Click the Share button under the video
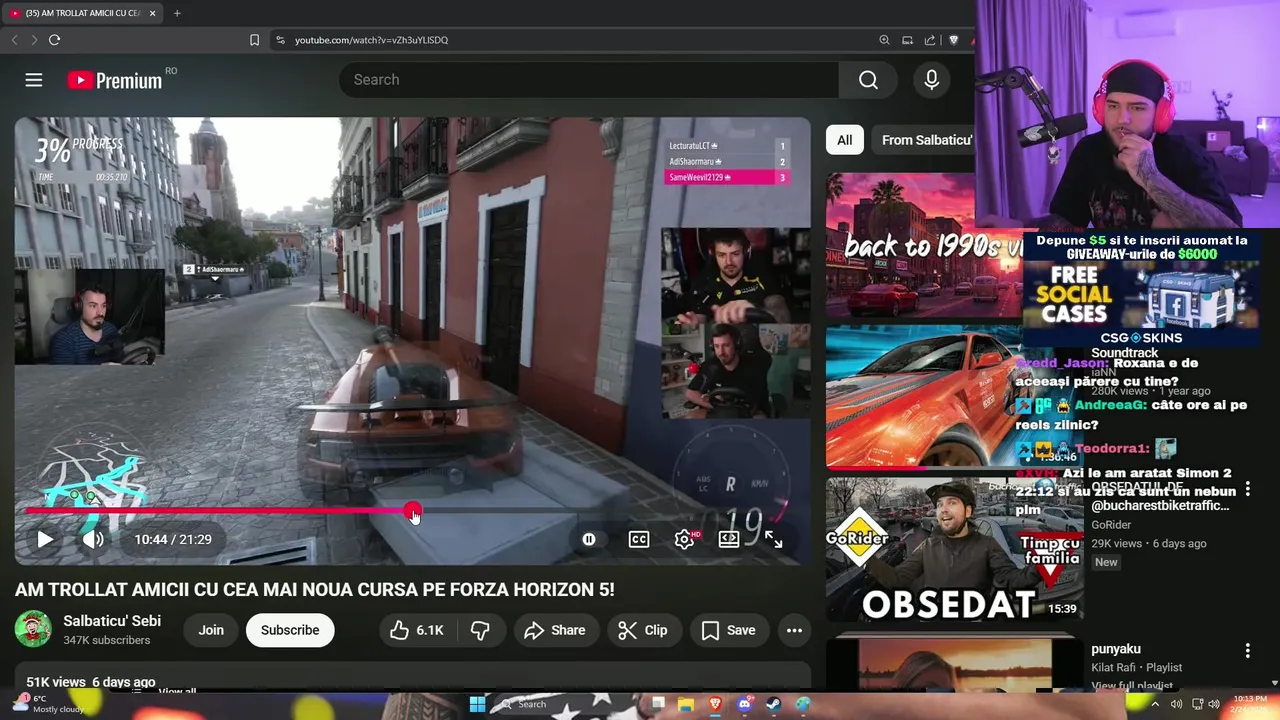Viewport: 1280px width, 720px height. point(555,630)
